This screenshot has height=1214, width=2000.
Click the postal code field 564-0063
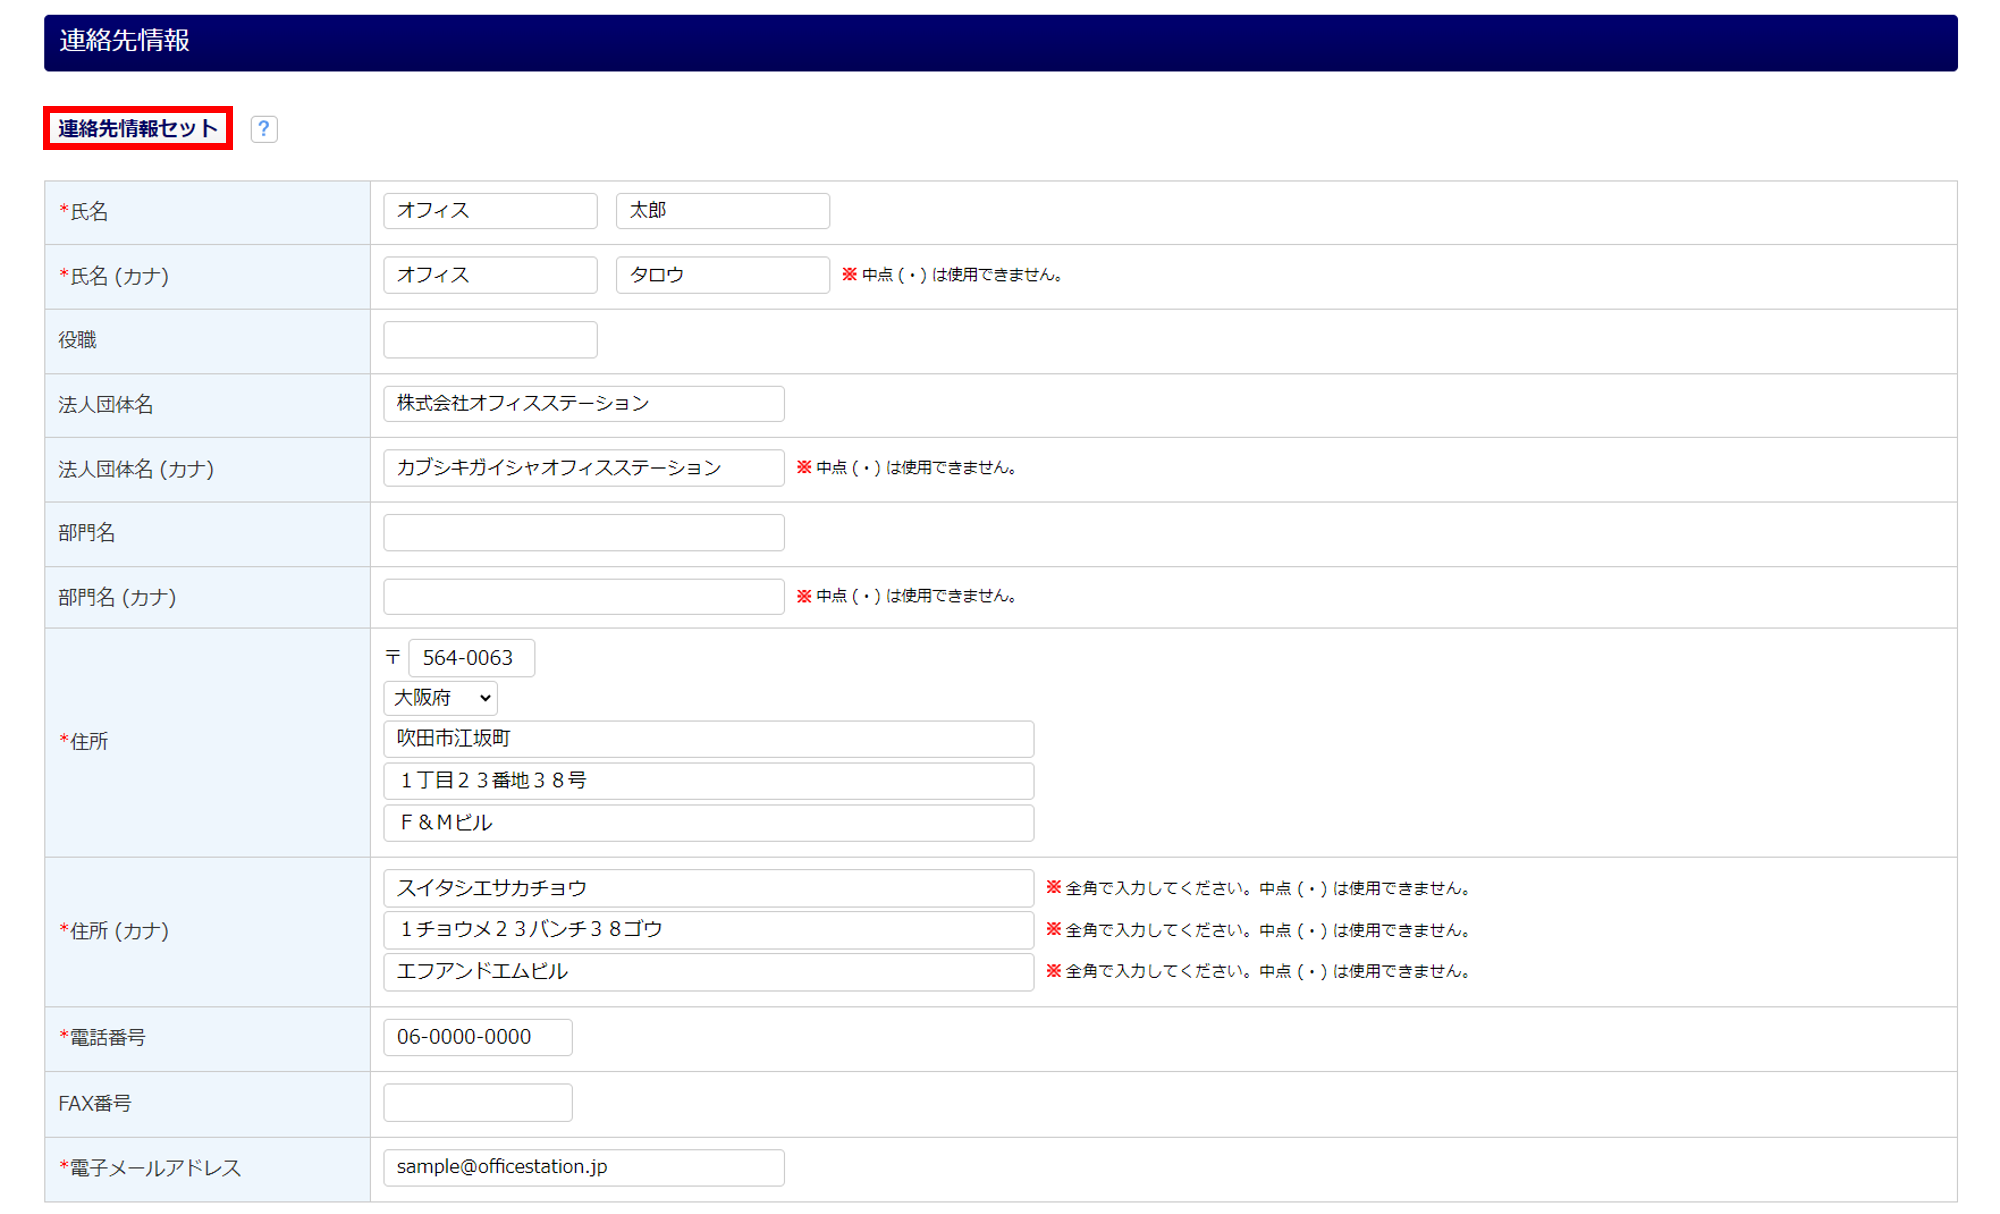(x=471, y=658)
